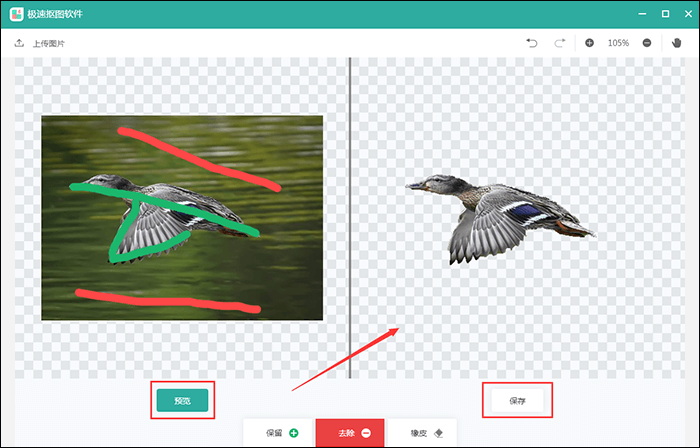Zoom out with the minus icon
The width and height of the screenshot is (700, 448).
click(x=646, y=43)
